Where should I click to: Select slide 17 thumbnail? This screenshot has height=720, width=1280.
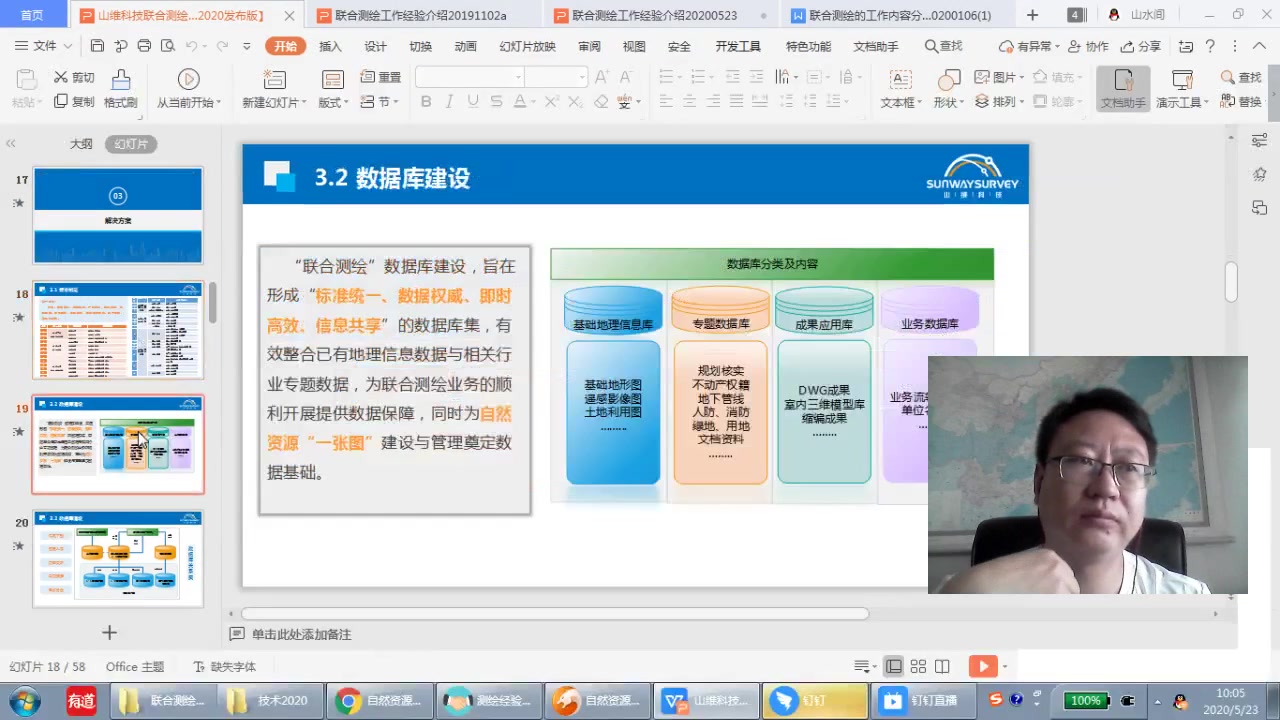118,215
